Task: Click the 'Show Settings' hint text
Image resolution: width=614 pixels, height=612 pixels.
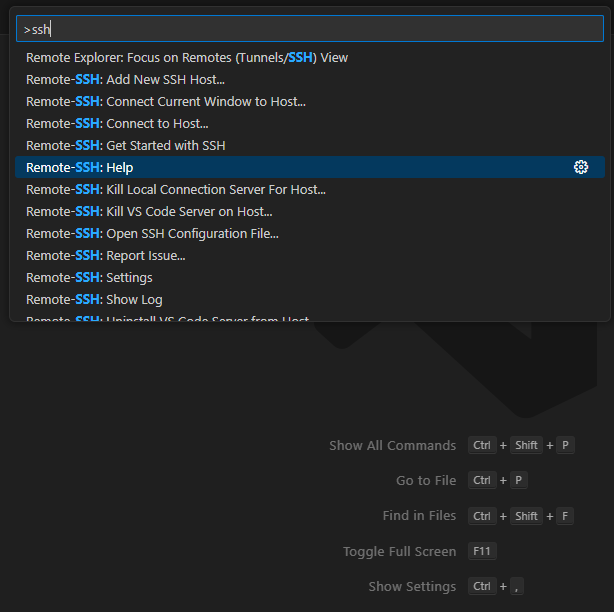Action: point(412,586)
